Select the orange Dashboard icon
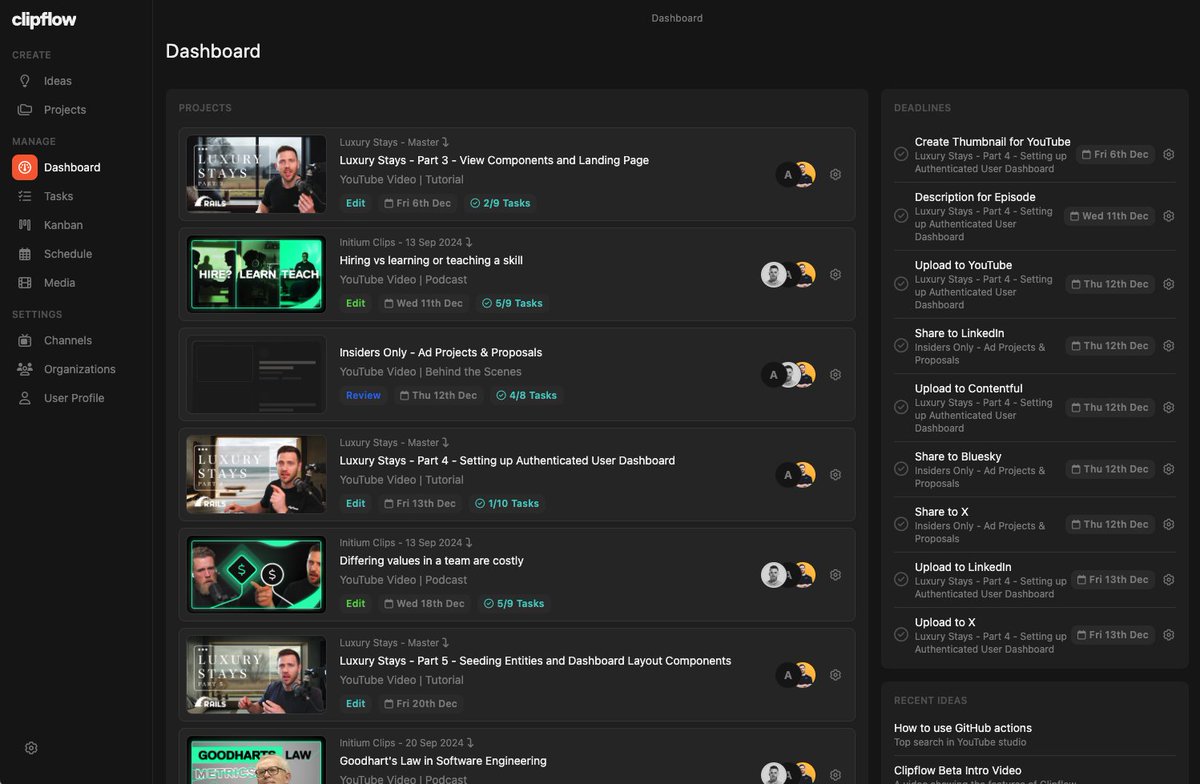Image resolution: width=1200 pixels, height=784 pixels. pyautogui.click(x=25, y=167)
